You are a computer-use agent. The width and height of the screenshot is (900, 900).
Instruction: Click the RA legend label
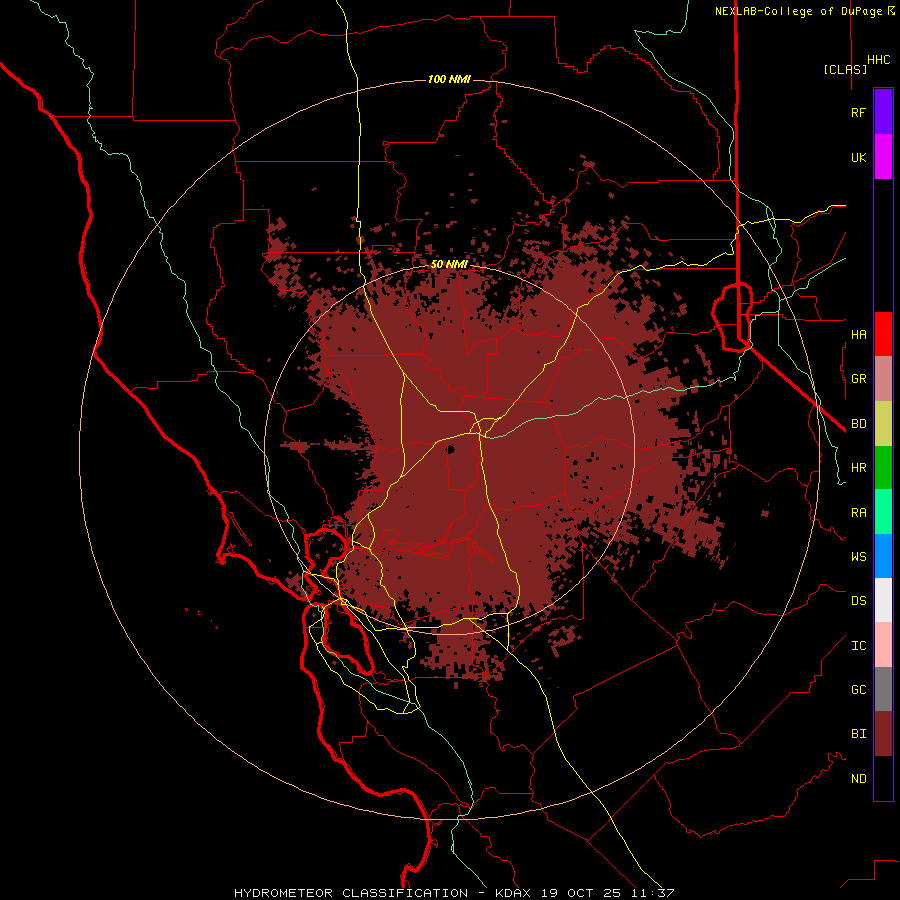[858, 513]
